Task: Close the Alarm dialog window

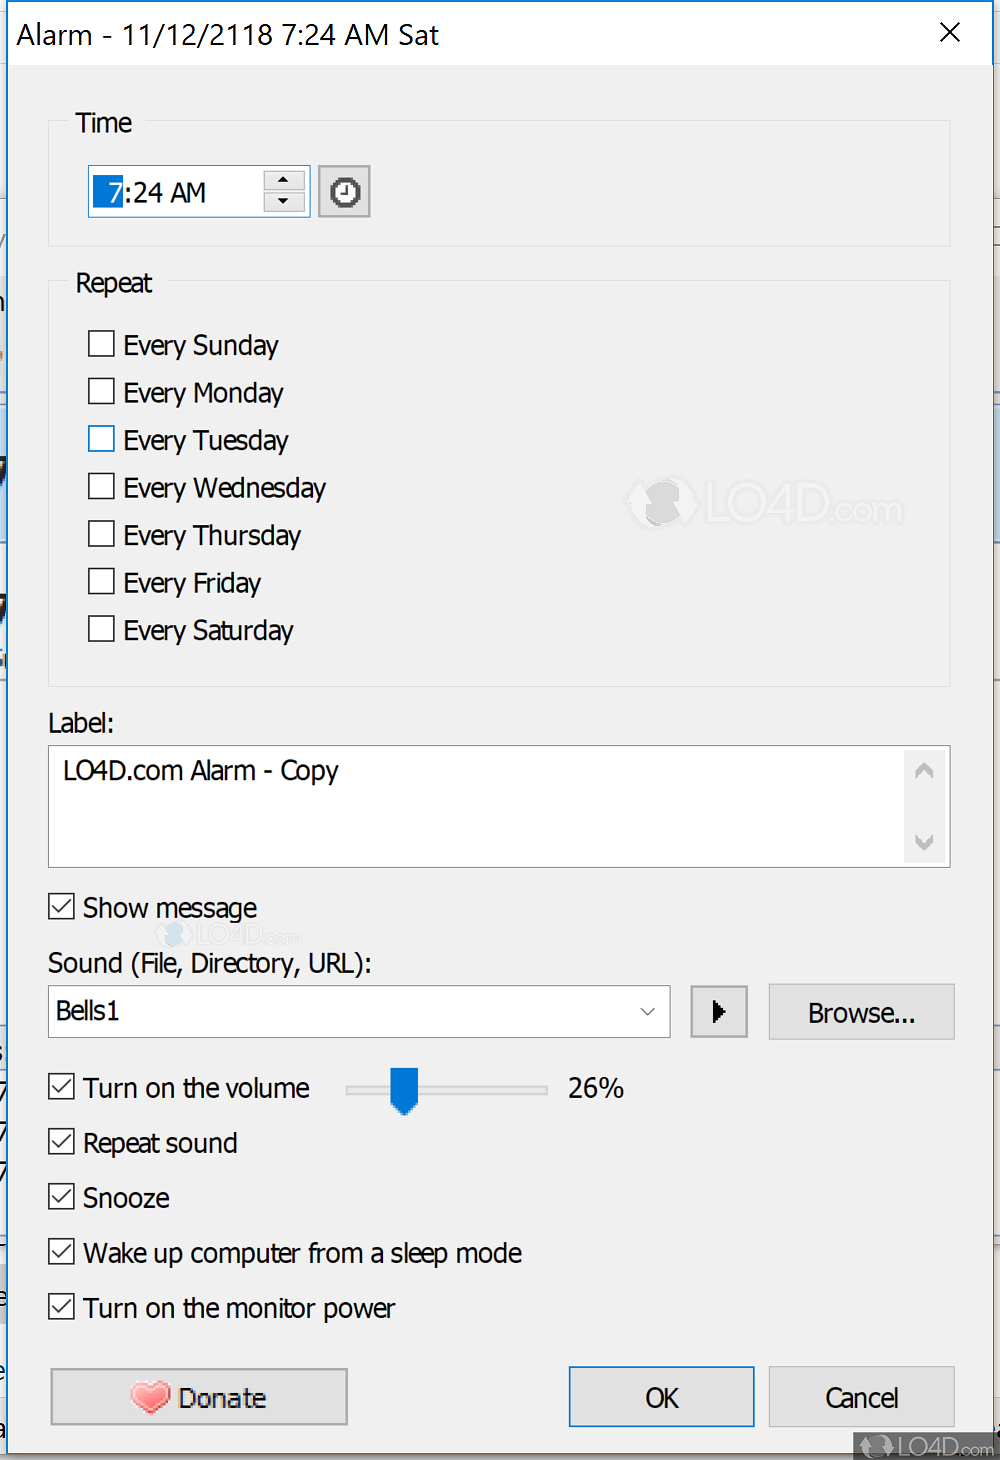Action: (950, 33)
